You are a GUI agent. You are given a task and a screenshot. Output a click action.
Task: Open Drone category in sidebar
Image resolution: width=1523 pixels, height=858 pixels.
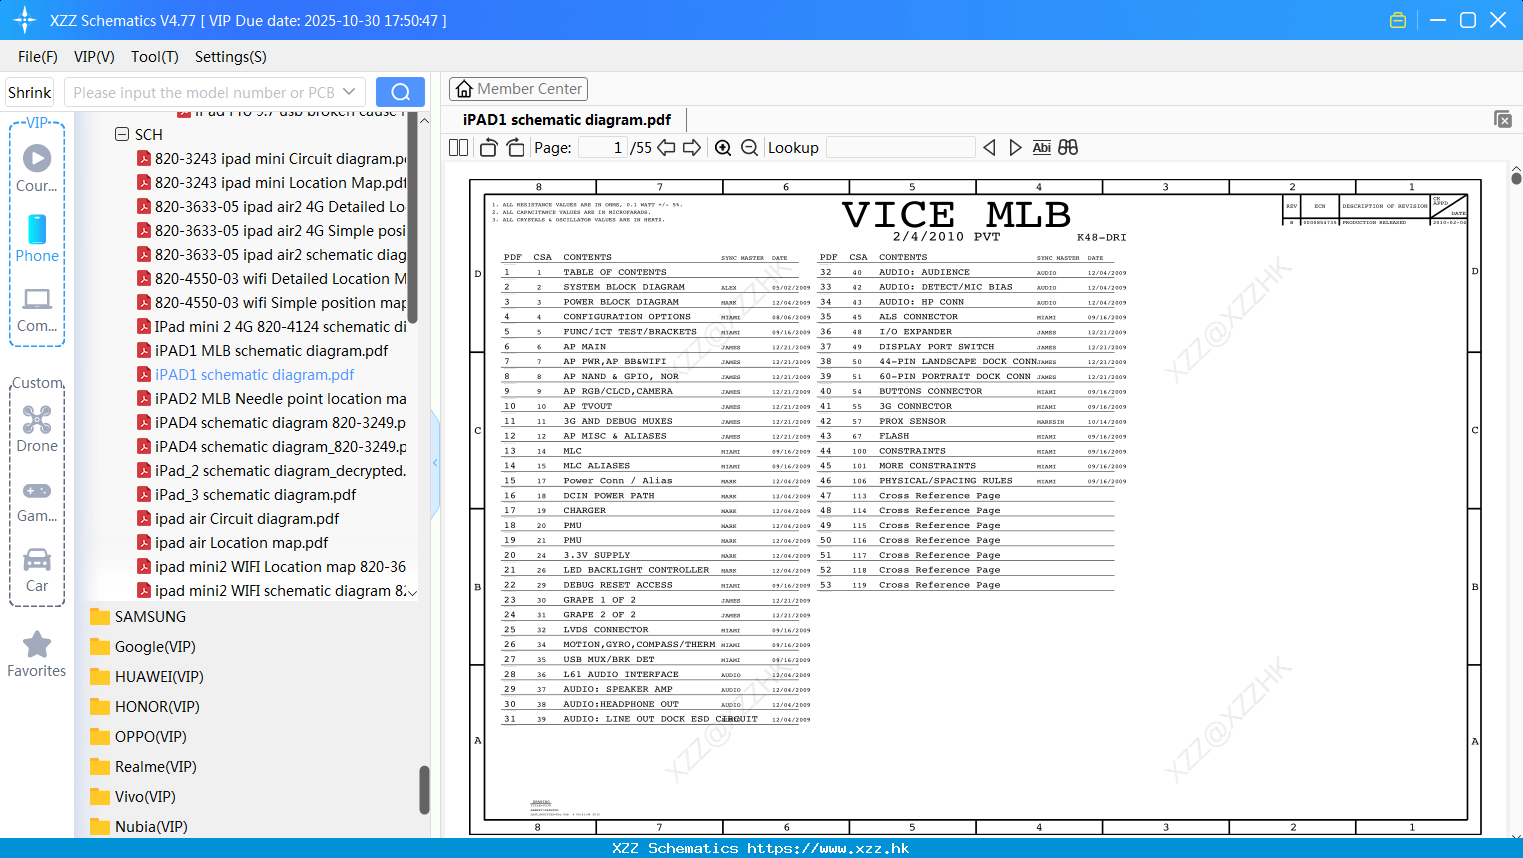pos(37,429)
